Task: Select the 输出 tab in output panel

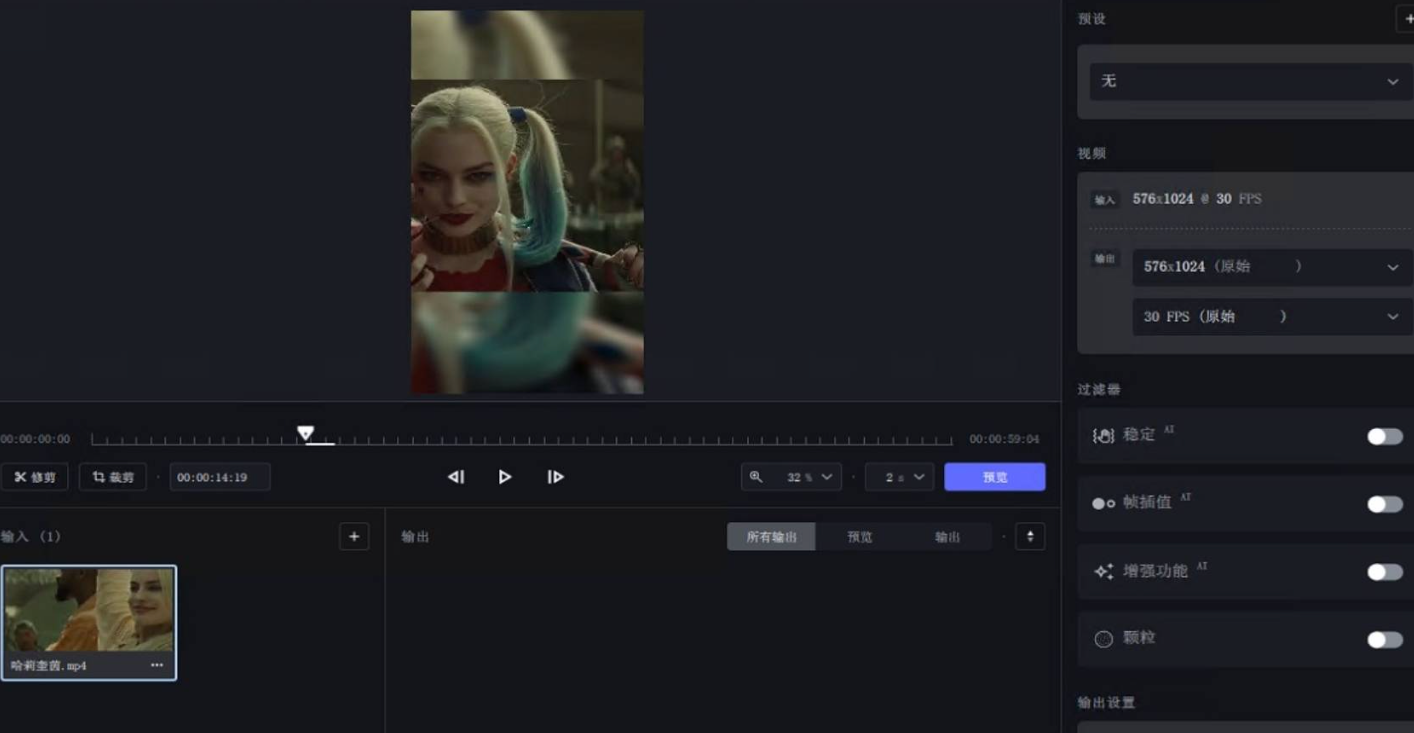Action: [x=948, y=537]
